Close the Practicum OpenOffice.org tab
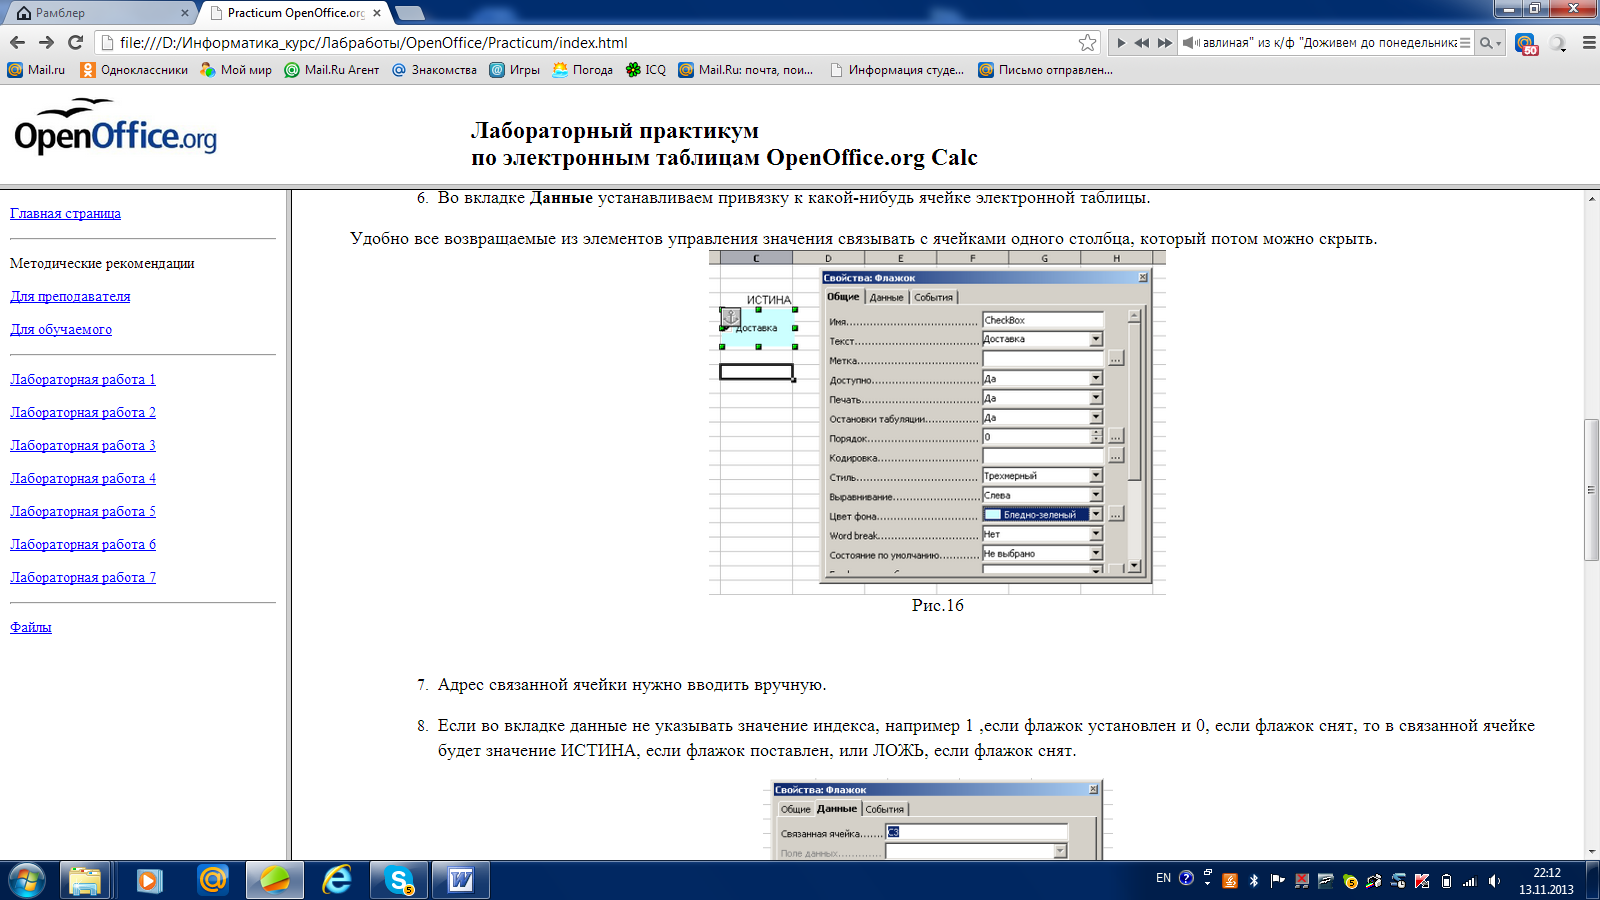The width and height of the screenshot is (1600, 900). pyautogui.click(x=377, y=13)
